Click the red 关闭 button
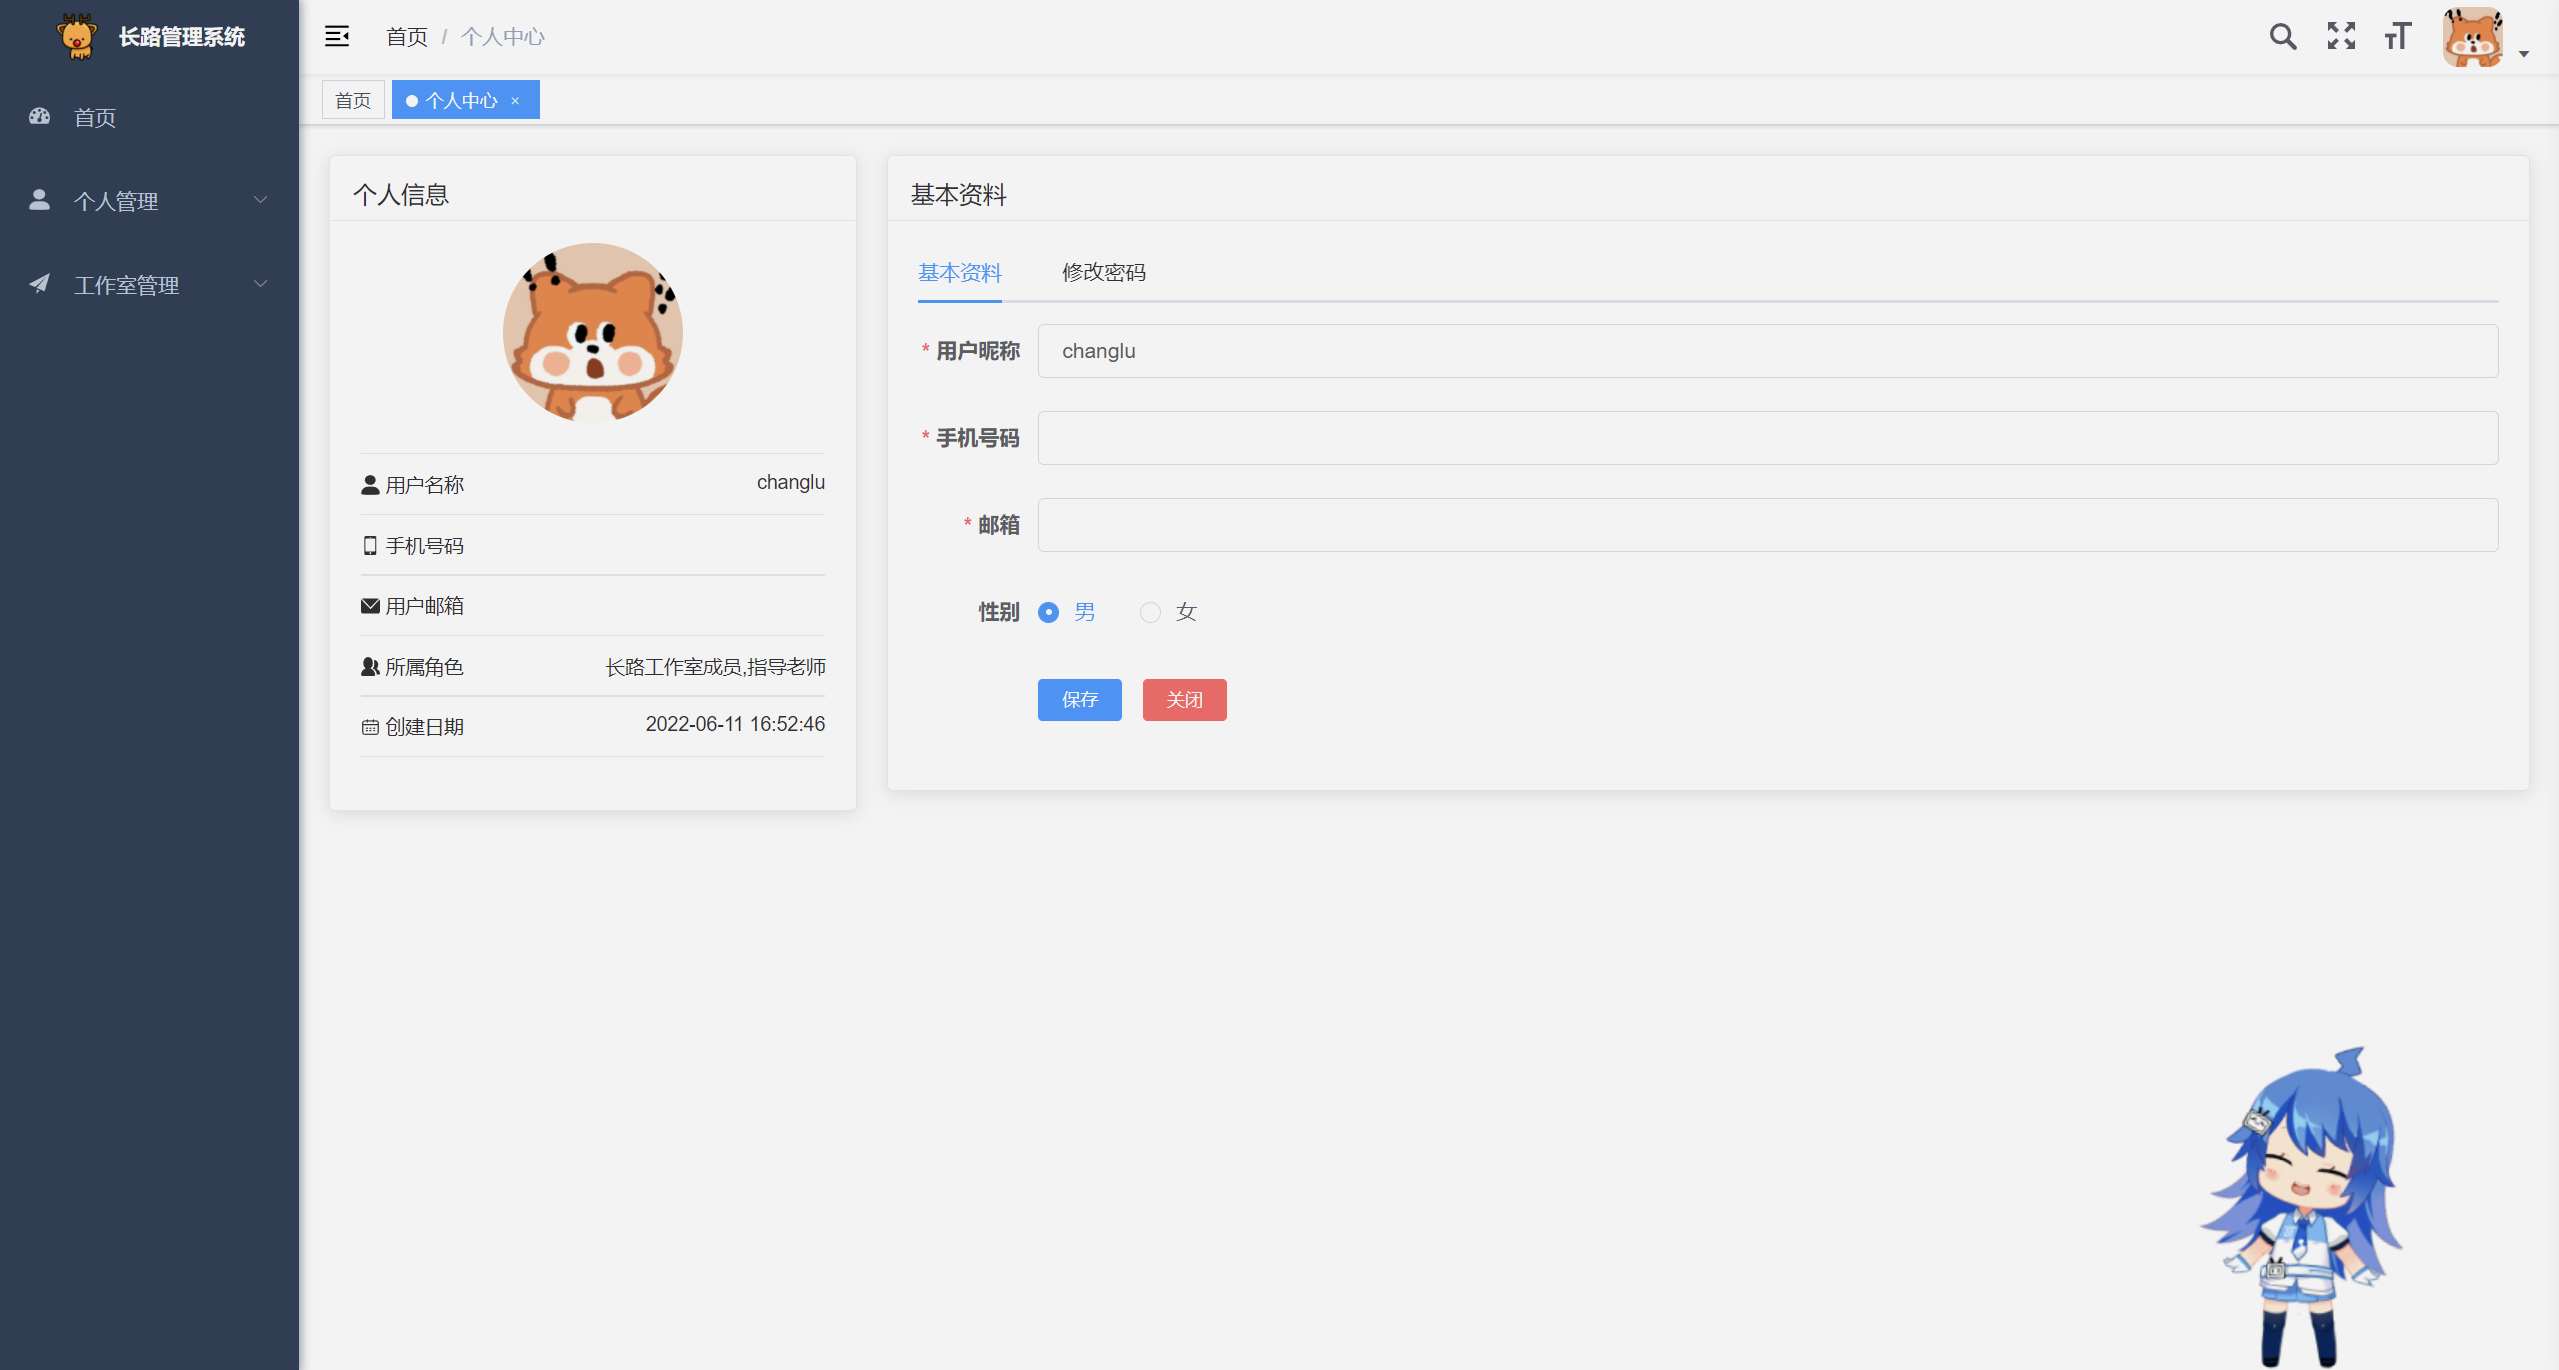2559x1370 pixels. (x=1184, y=700)
